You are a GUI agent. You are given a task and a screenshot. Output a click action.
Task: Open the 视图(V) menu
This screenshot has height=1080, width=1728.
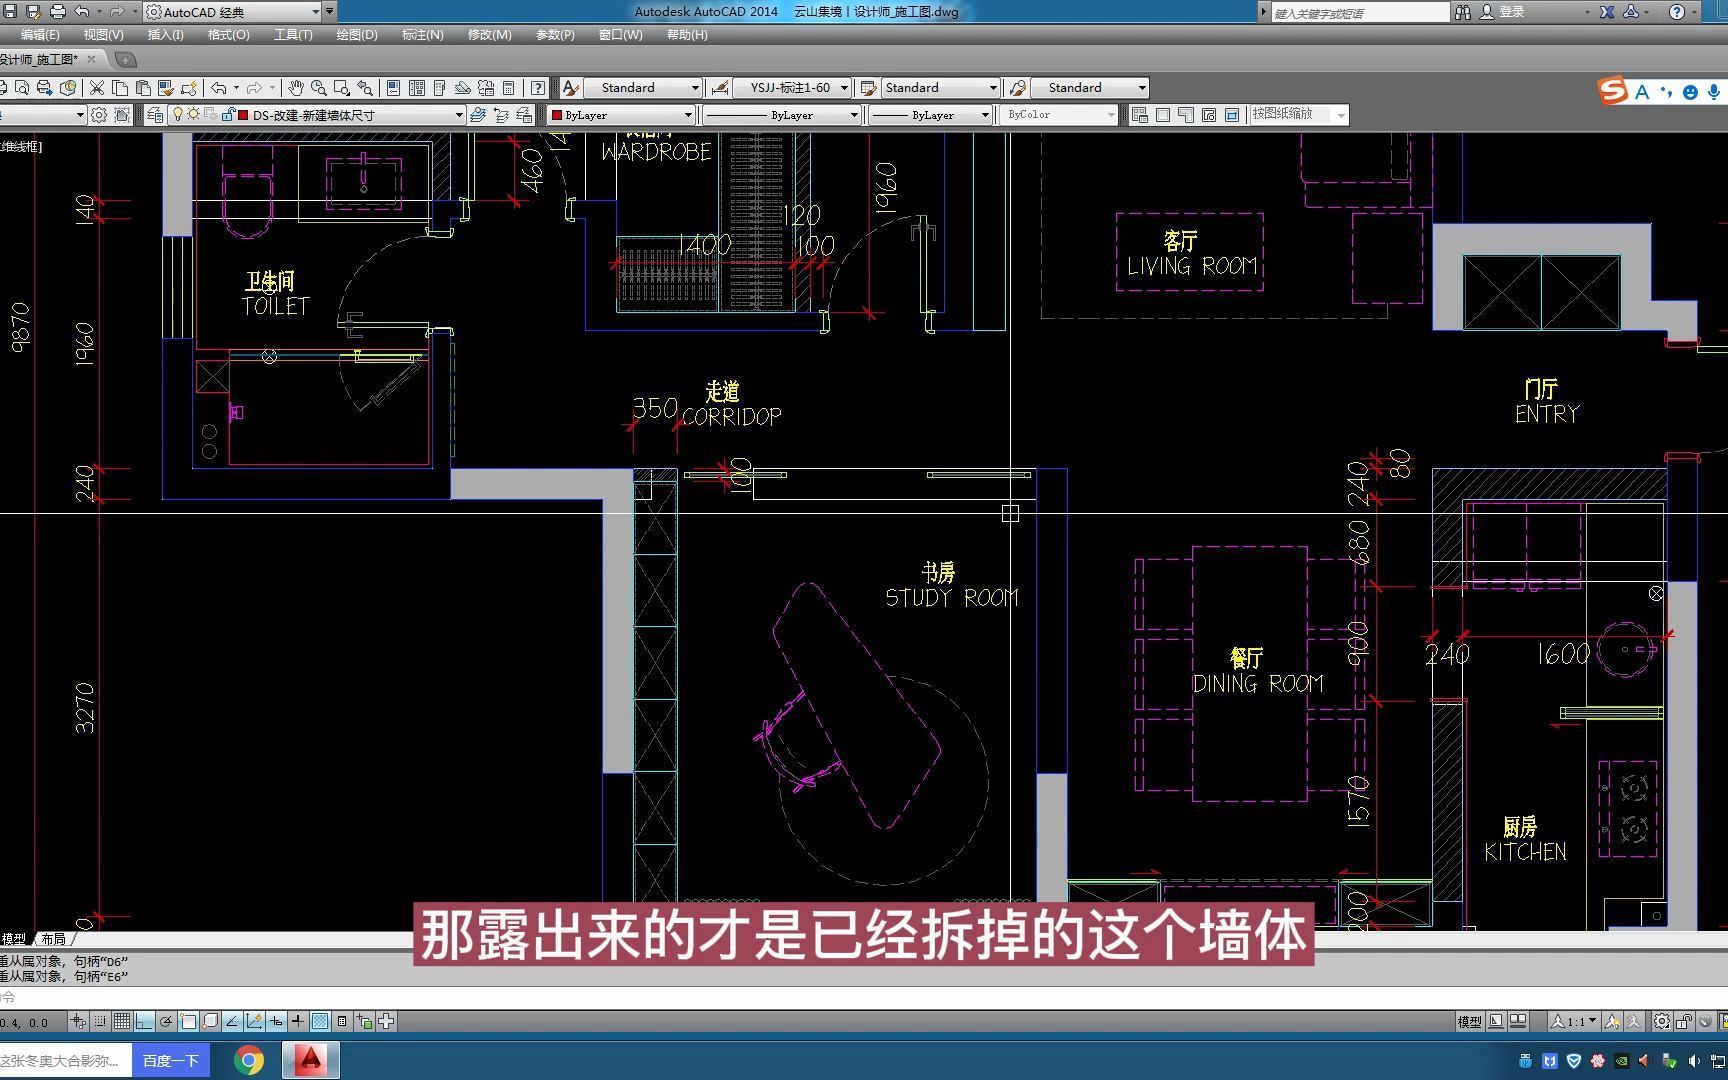103,34
